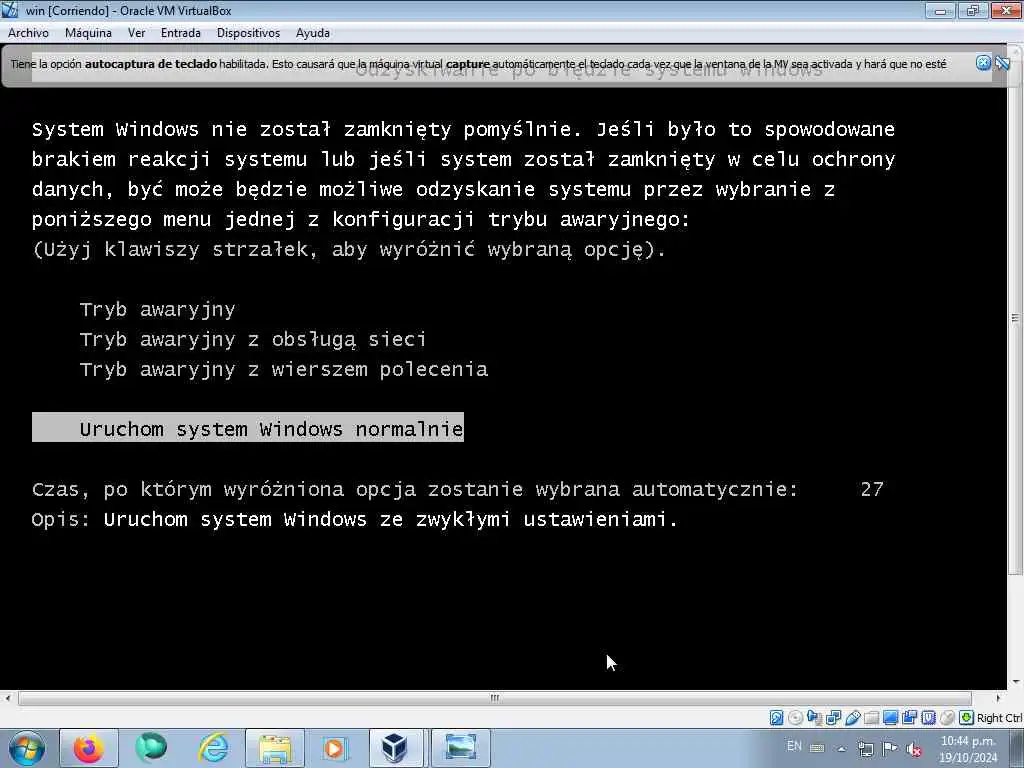
Task: Open Windows Media Player from the taskbar
Action: 335,748
